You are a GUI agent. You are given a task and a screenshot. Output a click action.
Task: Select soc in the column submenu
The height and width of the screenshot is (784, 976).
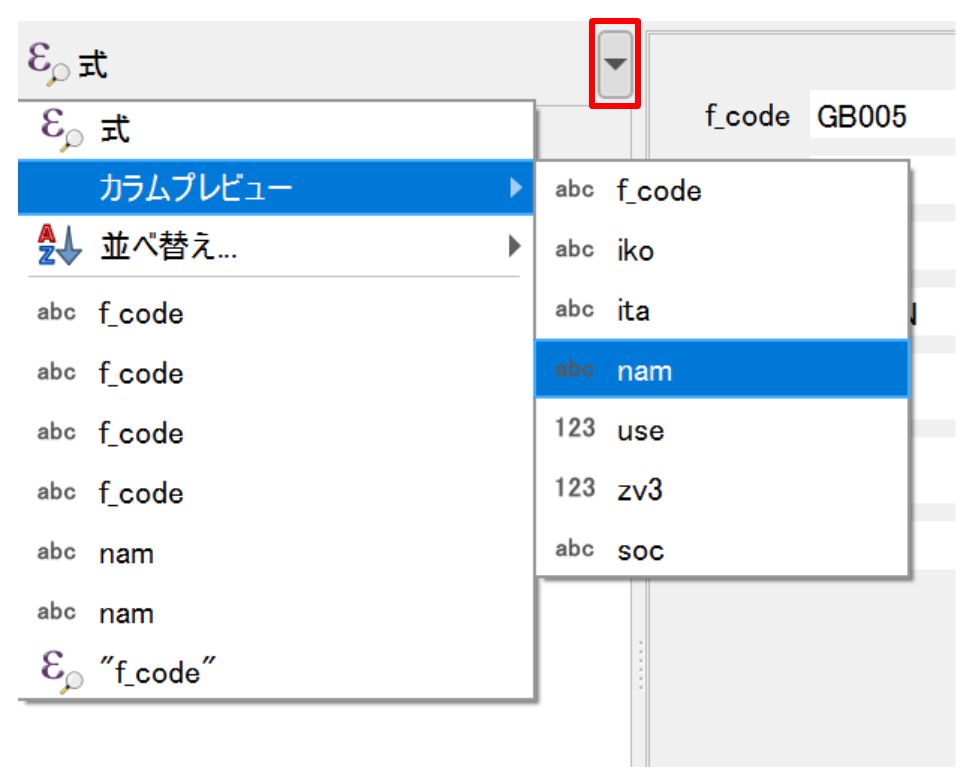coord(722,549)
